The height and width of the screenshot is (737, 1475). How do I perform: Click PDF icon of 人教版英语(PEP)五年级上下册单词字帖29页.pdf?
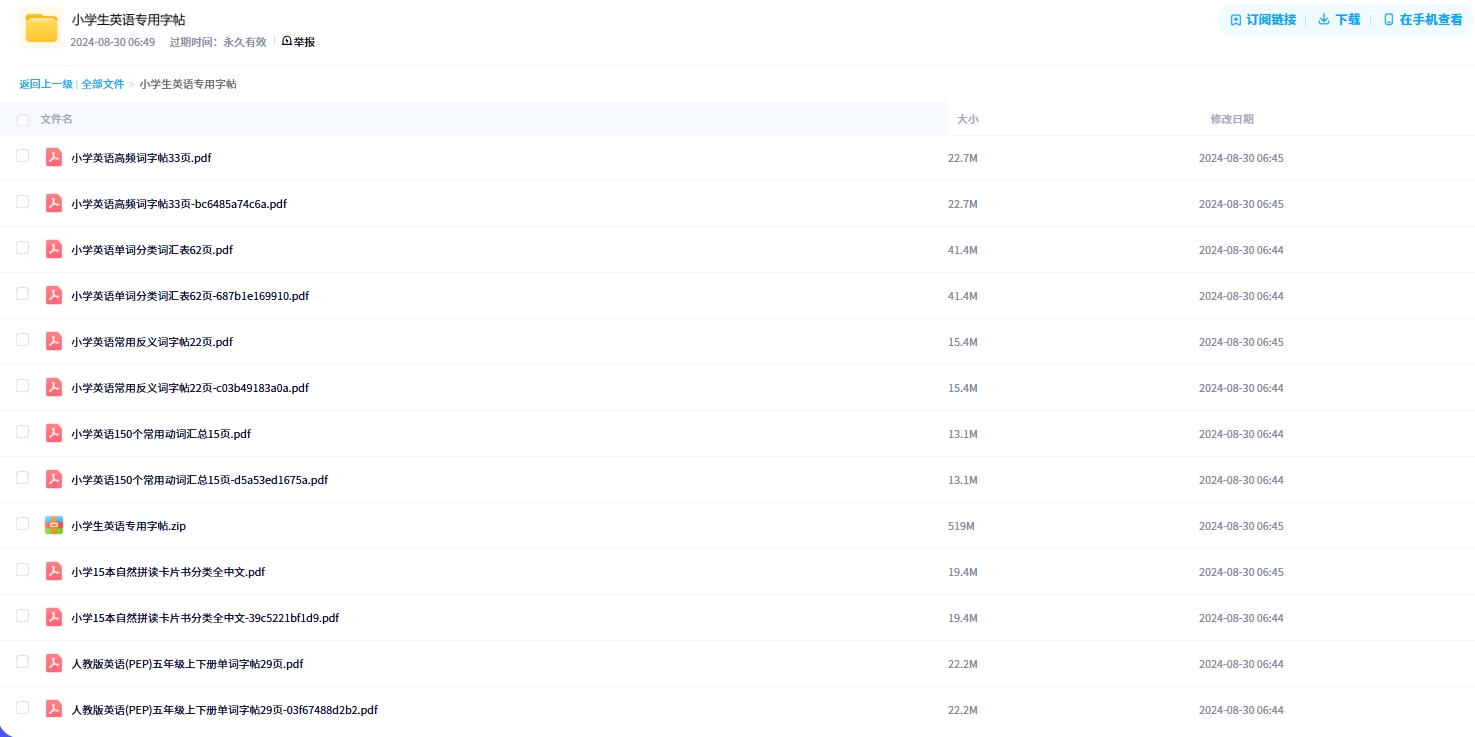[x=54, y=663]
